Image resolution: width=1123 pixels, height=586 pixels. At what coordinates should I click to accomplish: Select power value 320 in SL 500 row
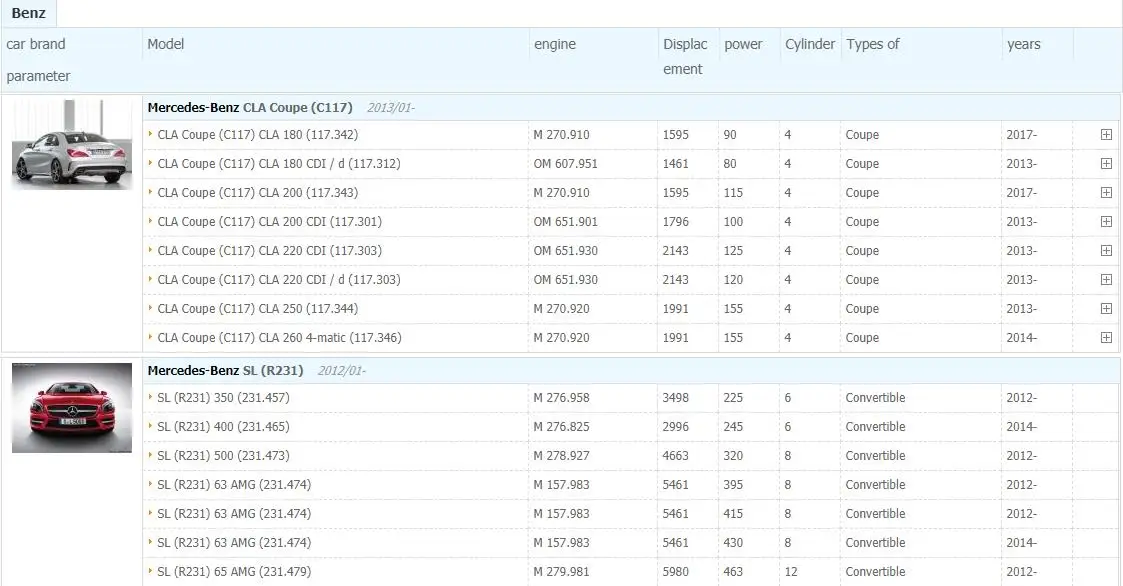pyautogui.click(x=733, y=456)
